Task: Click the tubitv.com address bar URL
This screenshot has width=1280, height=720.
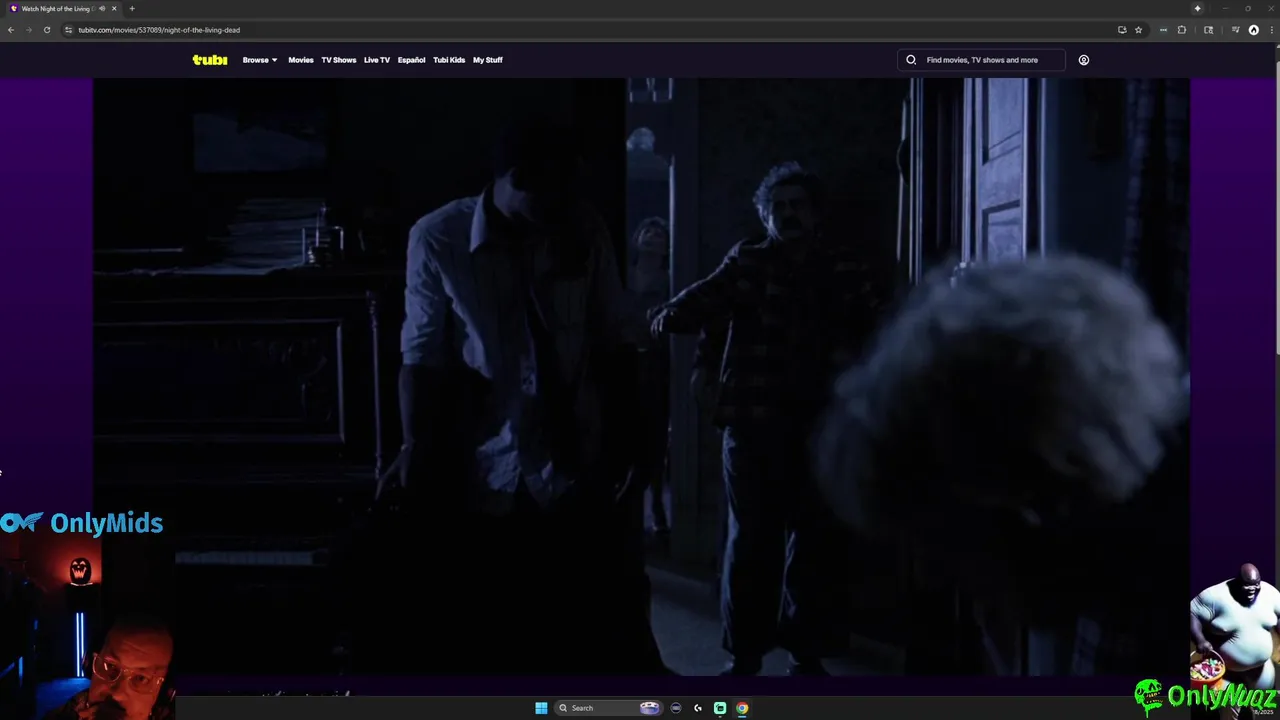Action: coord(159,30)
